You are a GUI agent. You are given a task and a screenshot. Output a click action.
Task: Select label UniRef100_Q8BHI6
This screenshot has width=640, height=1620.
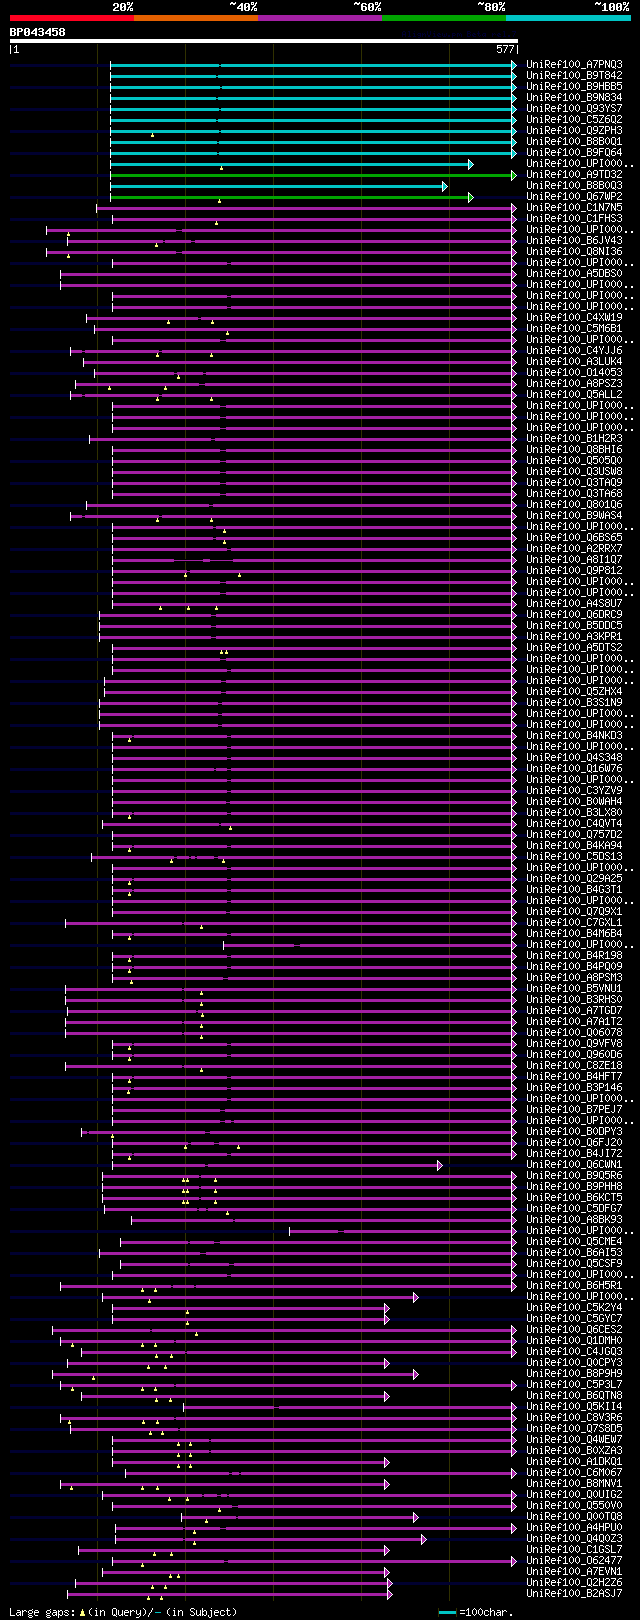point(574,449)
